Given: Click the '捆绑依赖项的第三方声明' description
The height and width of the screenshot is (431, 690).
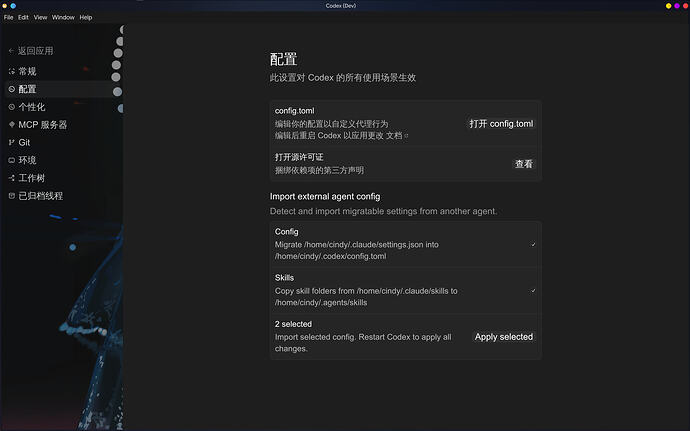Looking at the screenshot, I should coord(319,170).
